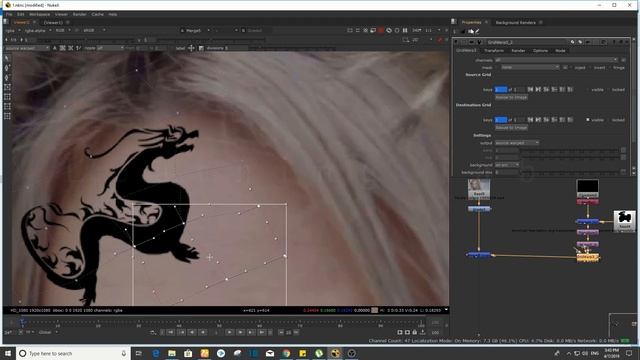Screen dimensions: 640x360
Task: Open the output source warped dropdown
Action: (517, 143)
